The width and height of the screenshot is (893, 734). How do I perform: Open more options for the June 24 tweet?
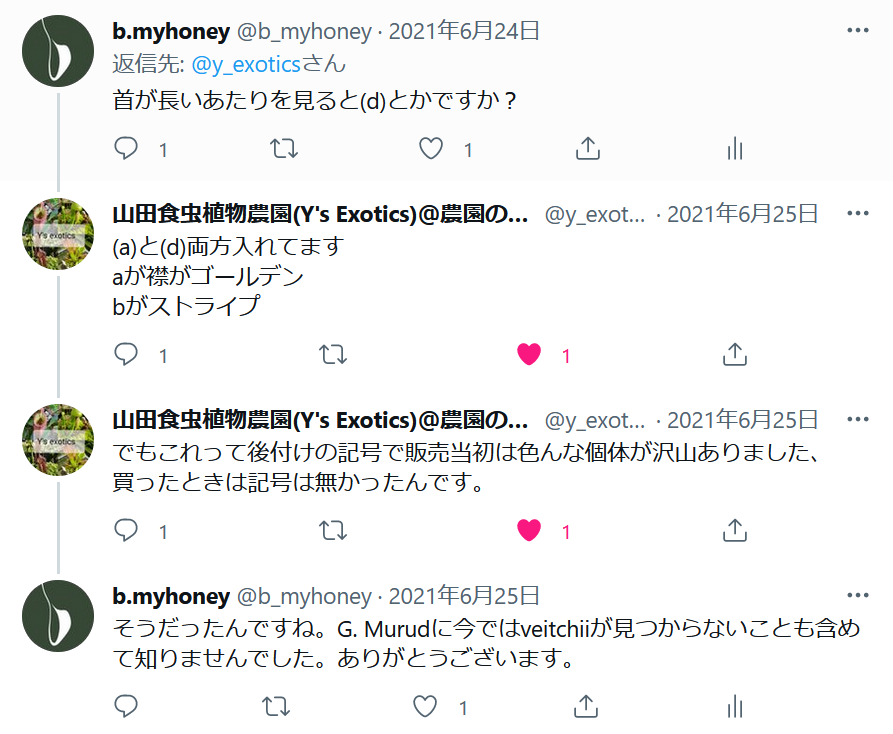point(858,30)
